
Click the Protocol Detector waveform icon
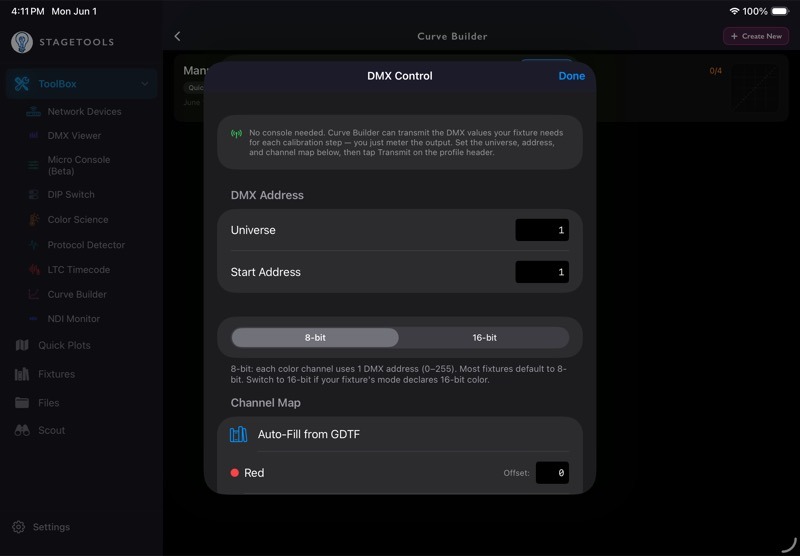point(34,245)
